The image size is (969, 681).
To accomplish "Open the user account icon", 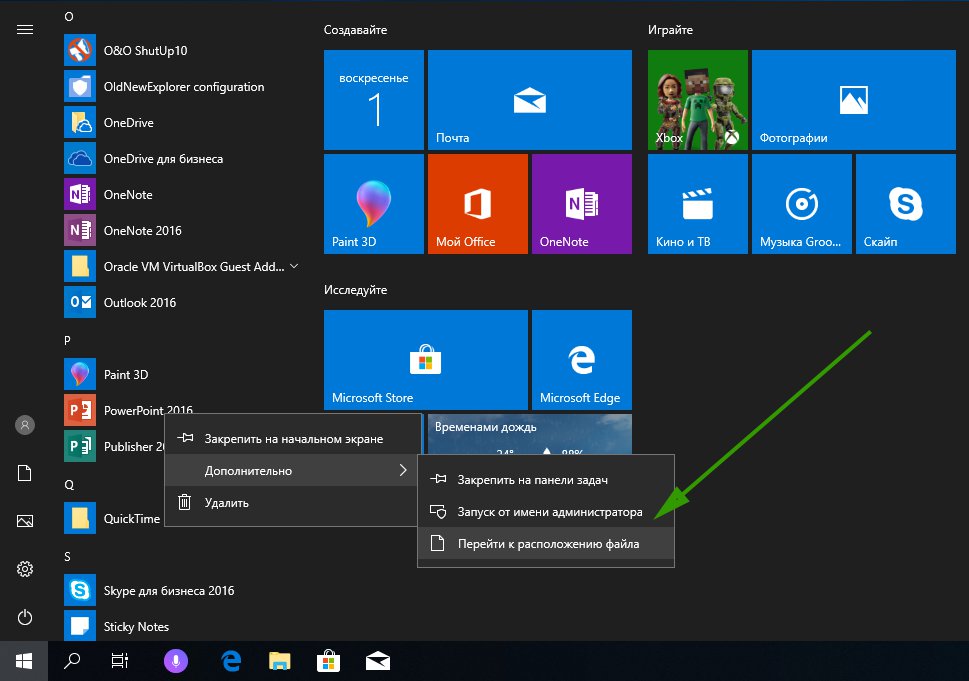I will (x=25, y=425).
